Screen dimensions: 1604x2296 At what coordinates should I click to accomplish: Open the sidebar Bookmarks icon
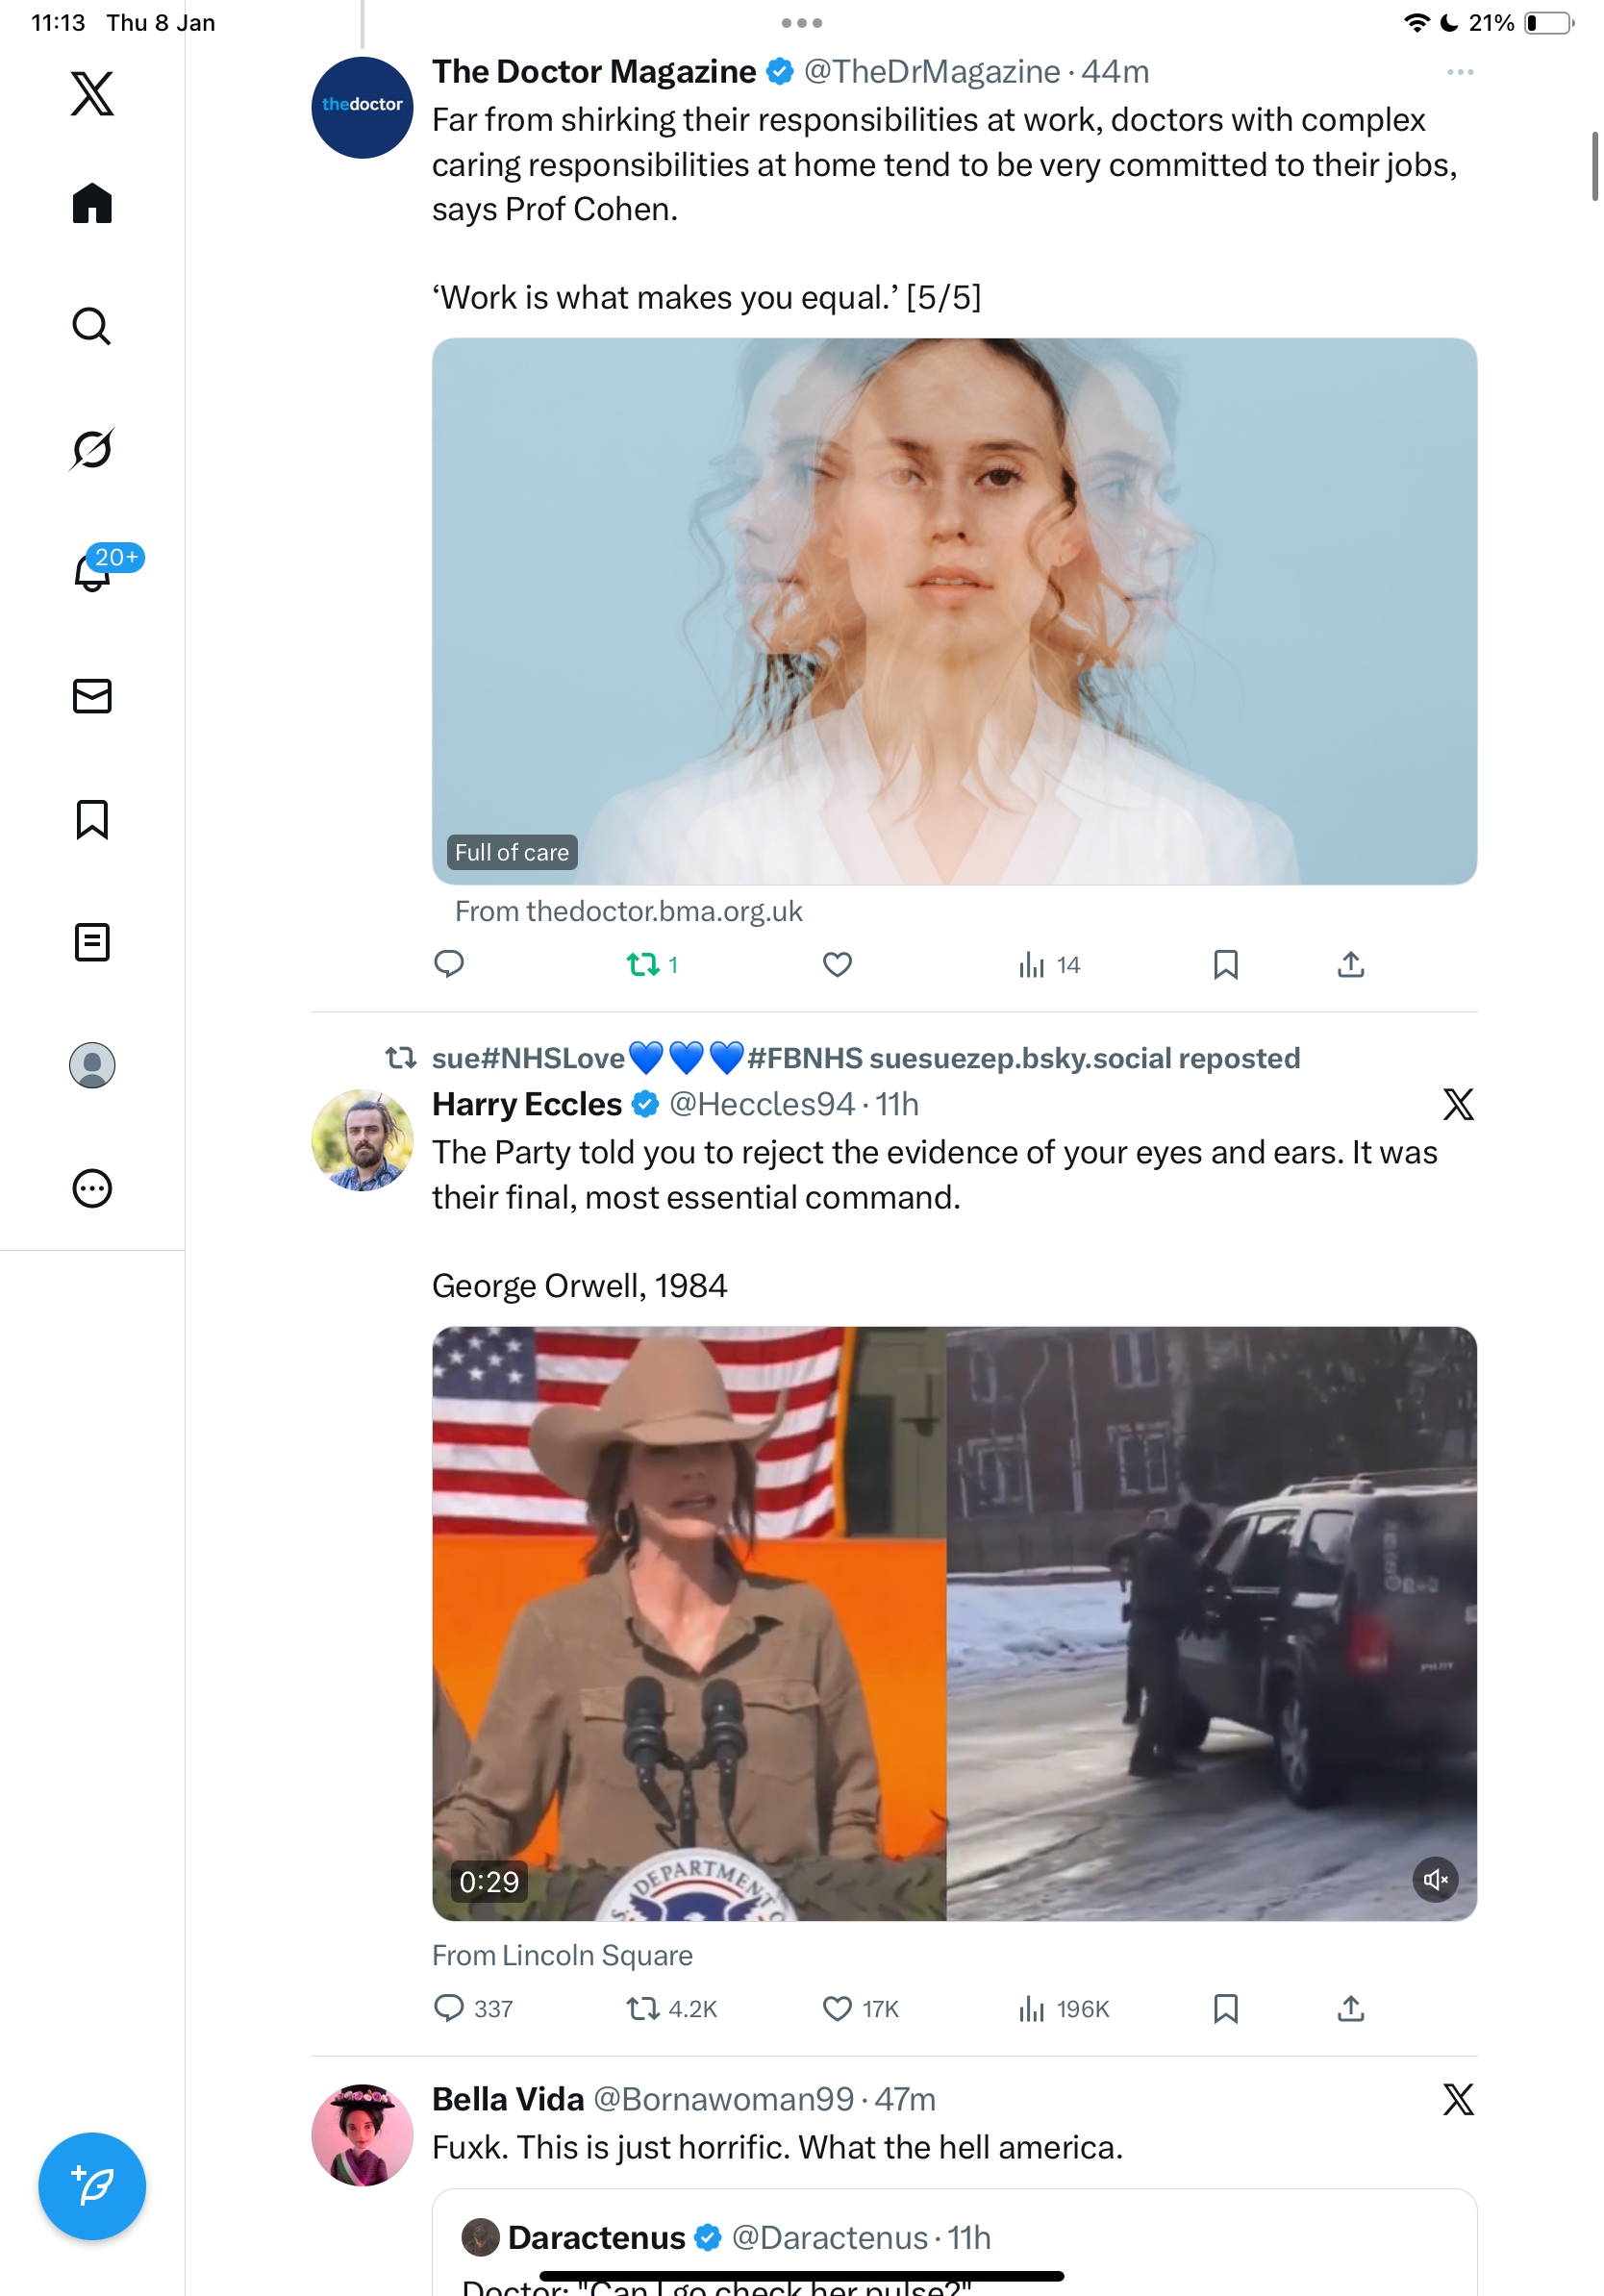92,819
